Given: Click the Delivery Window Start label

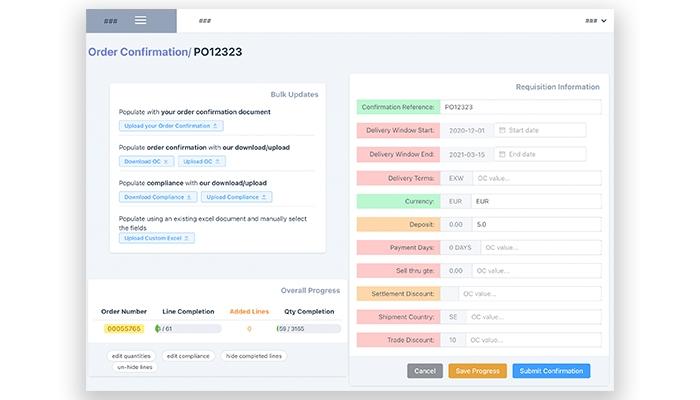Looking at the screenshot, I should click(399, 130).
